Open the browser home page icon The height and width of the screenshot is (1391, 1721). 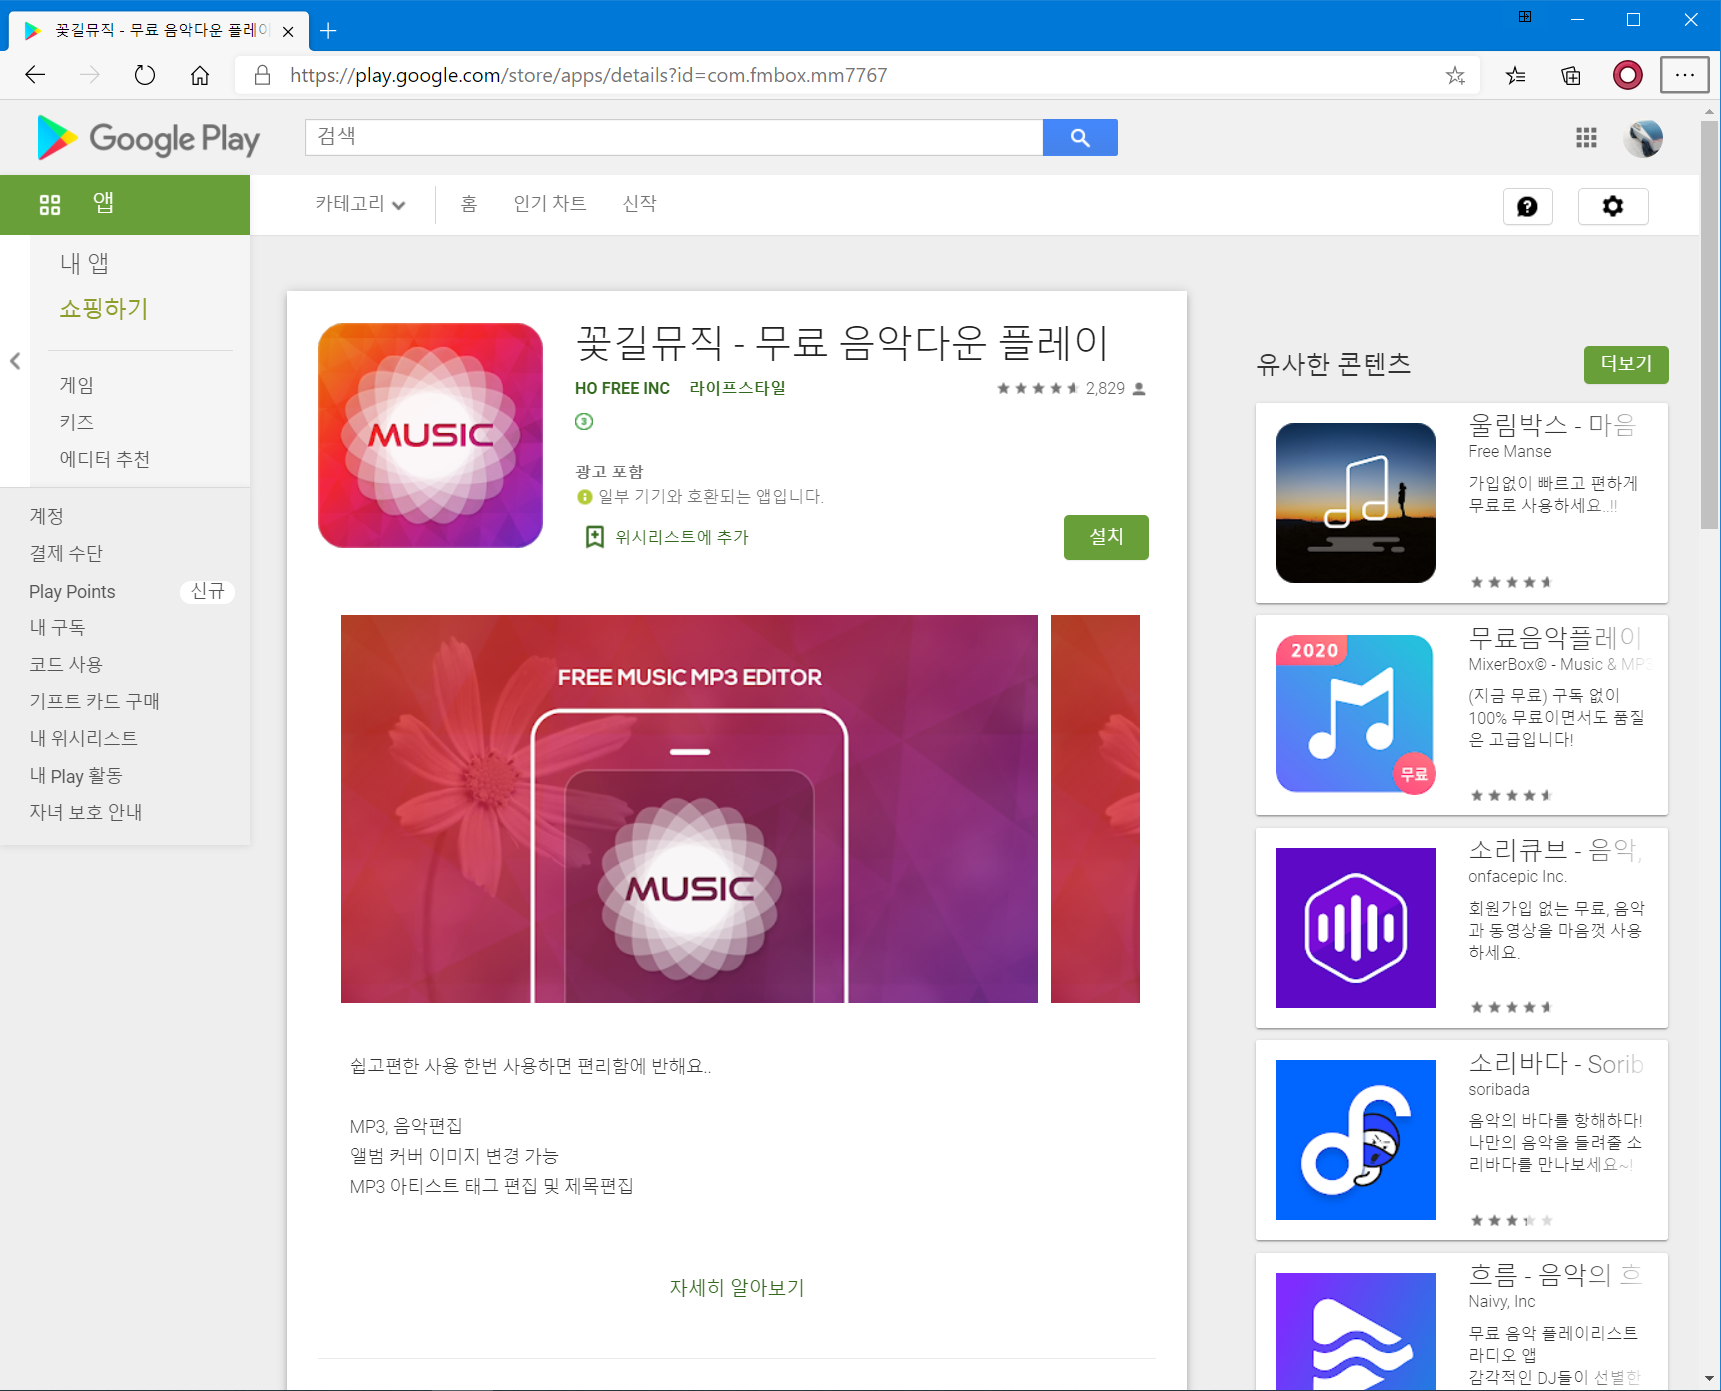(x=200, y=75)
